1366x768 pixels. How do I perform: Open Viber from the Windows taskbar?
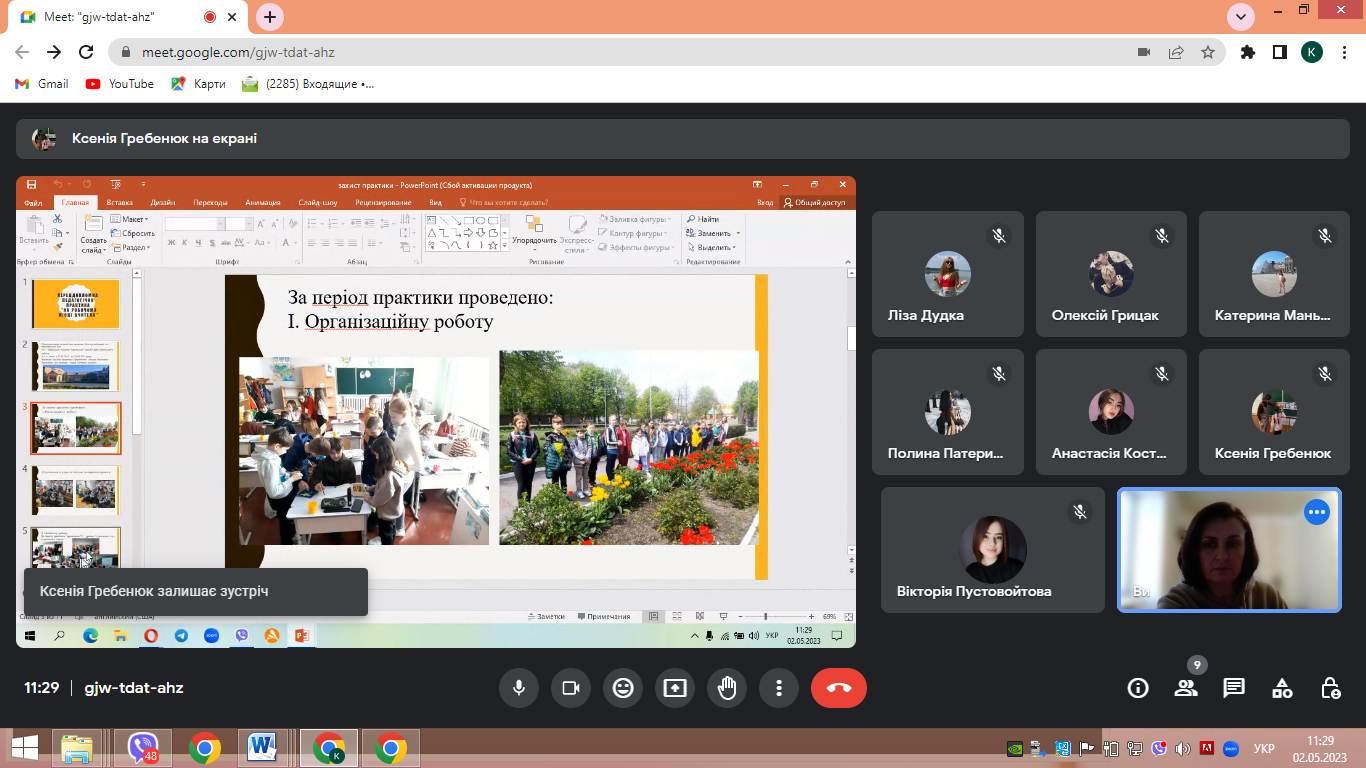pyautogui.click(x=142, y=747)
